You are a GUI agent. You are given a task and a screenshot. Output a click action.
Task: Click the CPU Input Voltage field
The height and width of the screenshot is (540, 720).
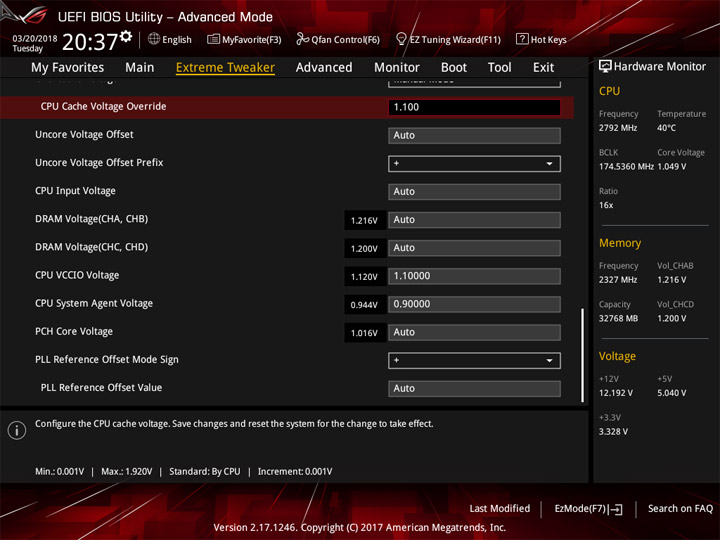pos(474,191)
